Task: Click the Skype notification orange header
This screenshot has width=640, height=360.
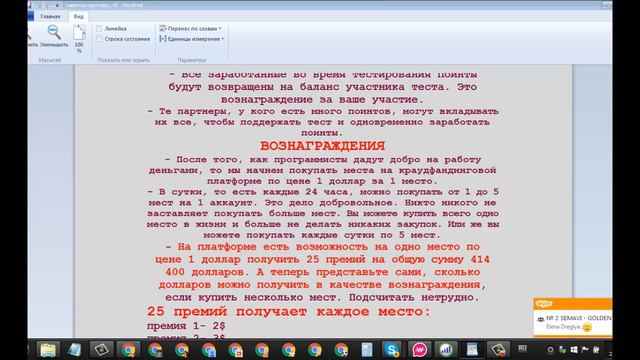Action: [573, 304]
